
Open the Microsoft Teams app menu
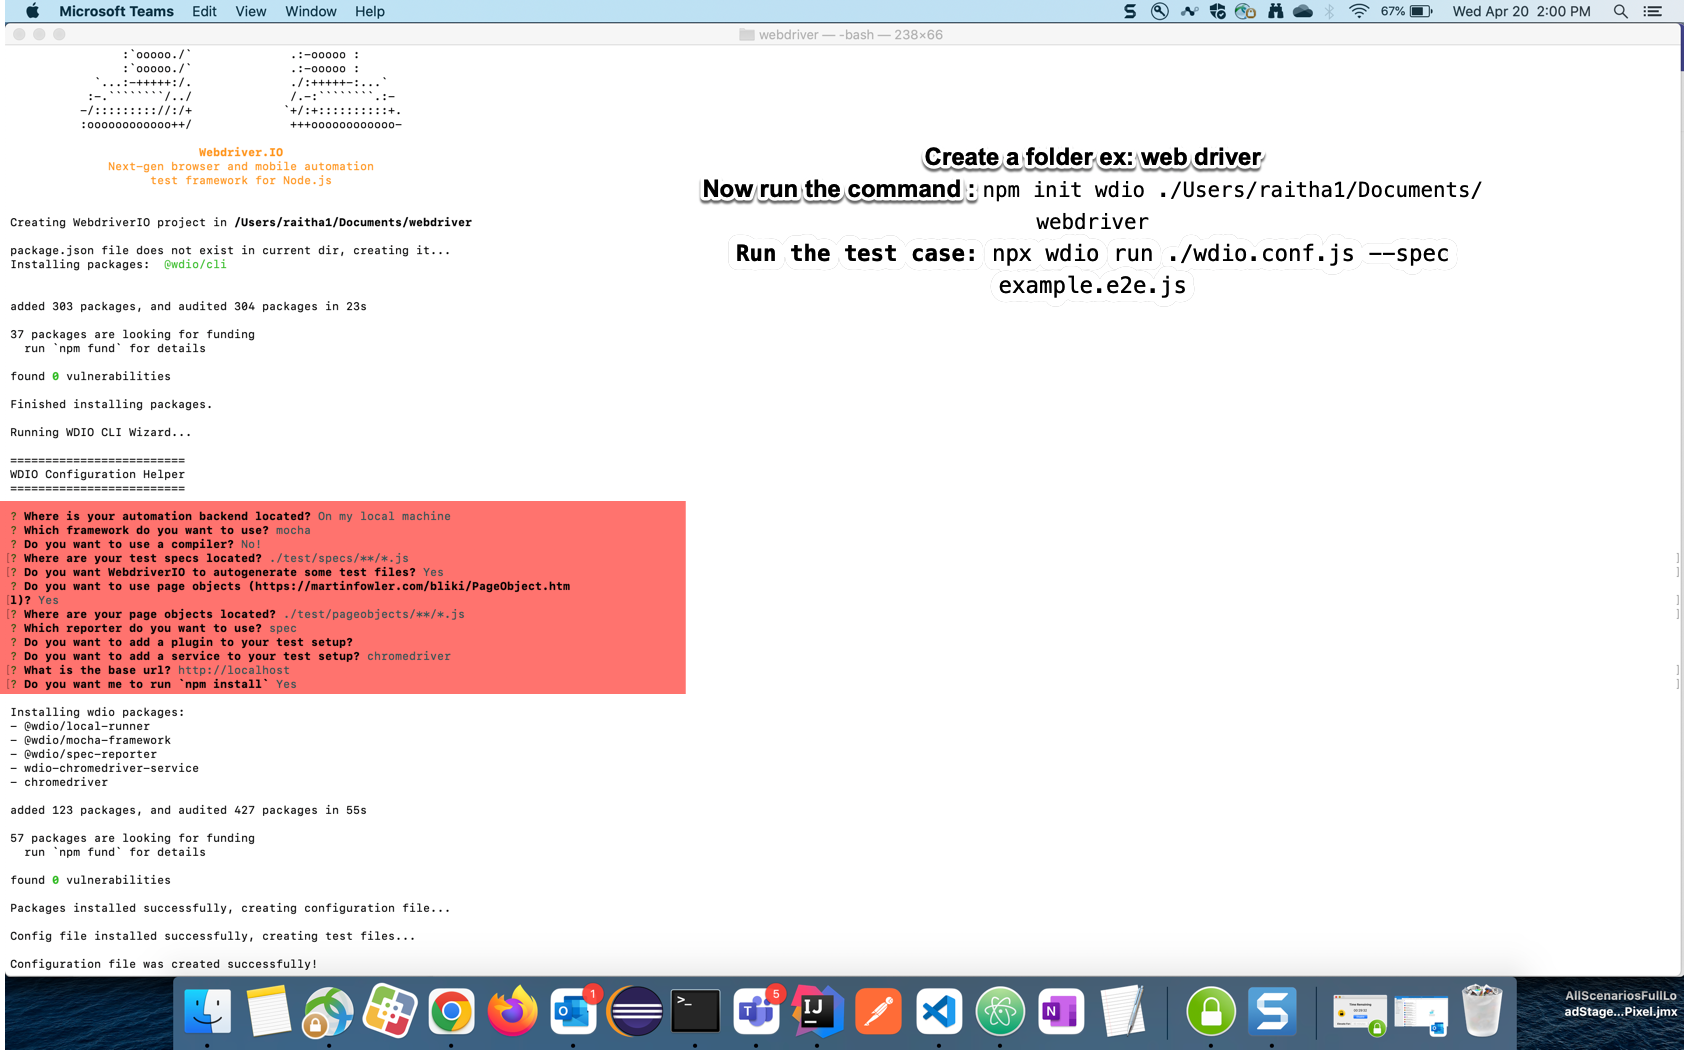pyautogui.click(x=116, y=11)
